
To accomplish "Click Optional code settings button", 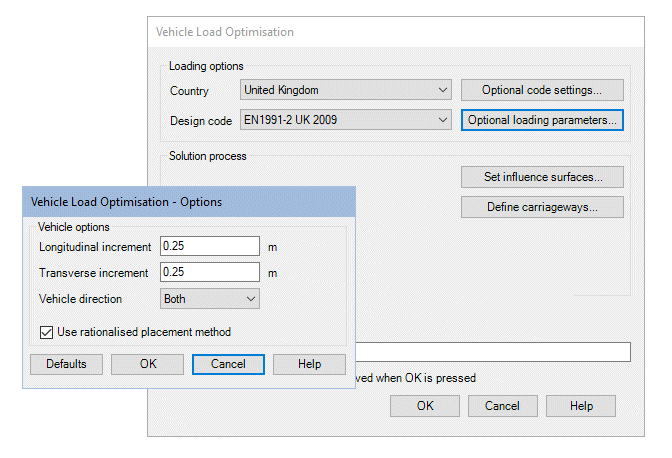I will [542, 90].
